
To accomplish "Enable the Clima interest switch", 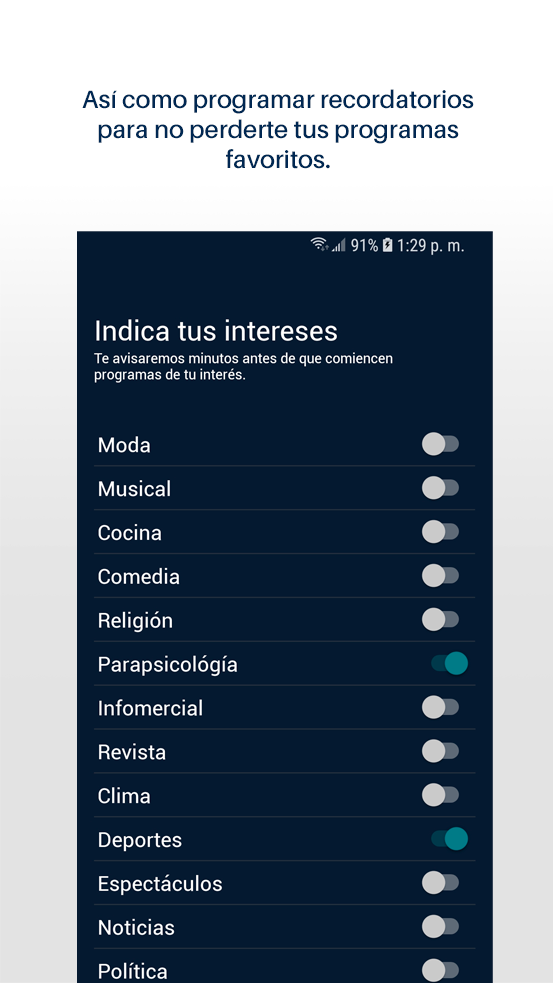I will pos(440,796).
